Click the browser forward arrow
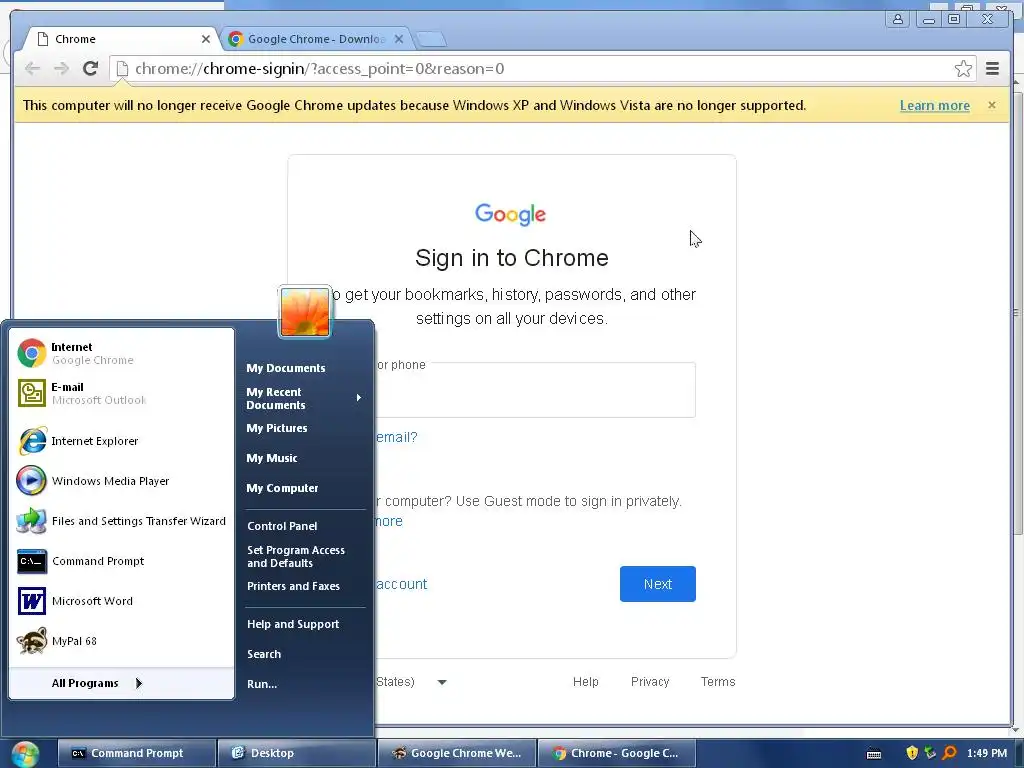The height and width of the screenshot is (768, 1024). pyautogui.click(x=61, y=69)
